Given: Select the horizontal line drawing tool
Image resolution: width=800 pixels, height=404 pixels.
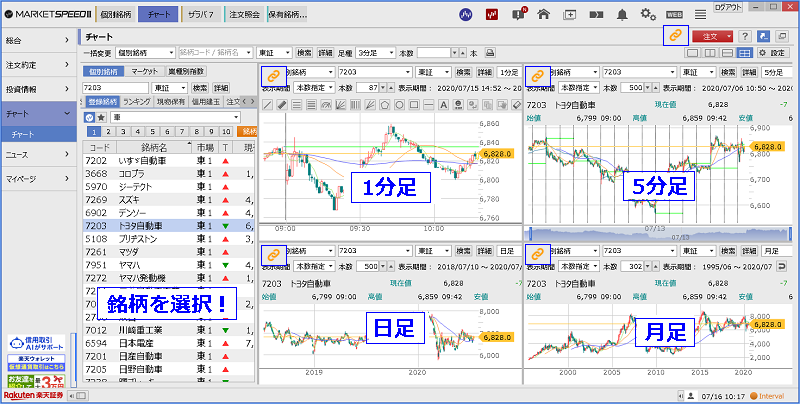Looking at the screenshot, I should (x=429, y=105).
